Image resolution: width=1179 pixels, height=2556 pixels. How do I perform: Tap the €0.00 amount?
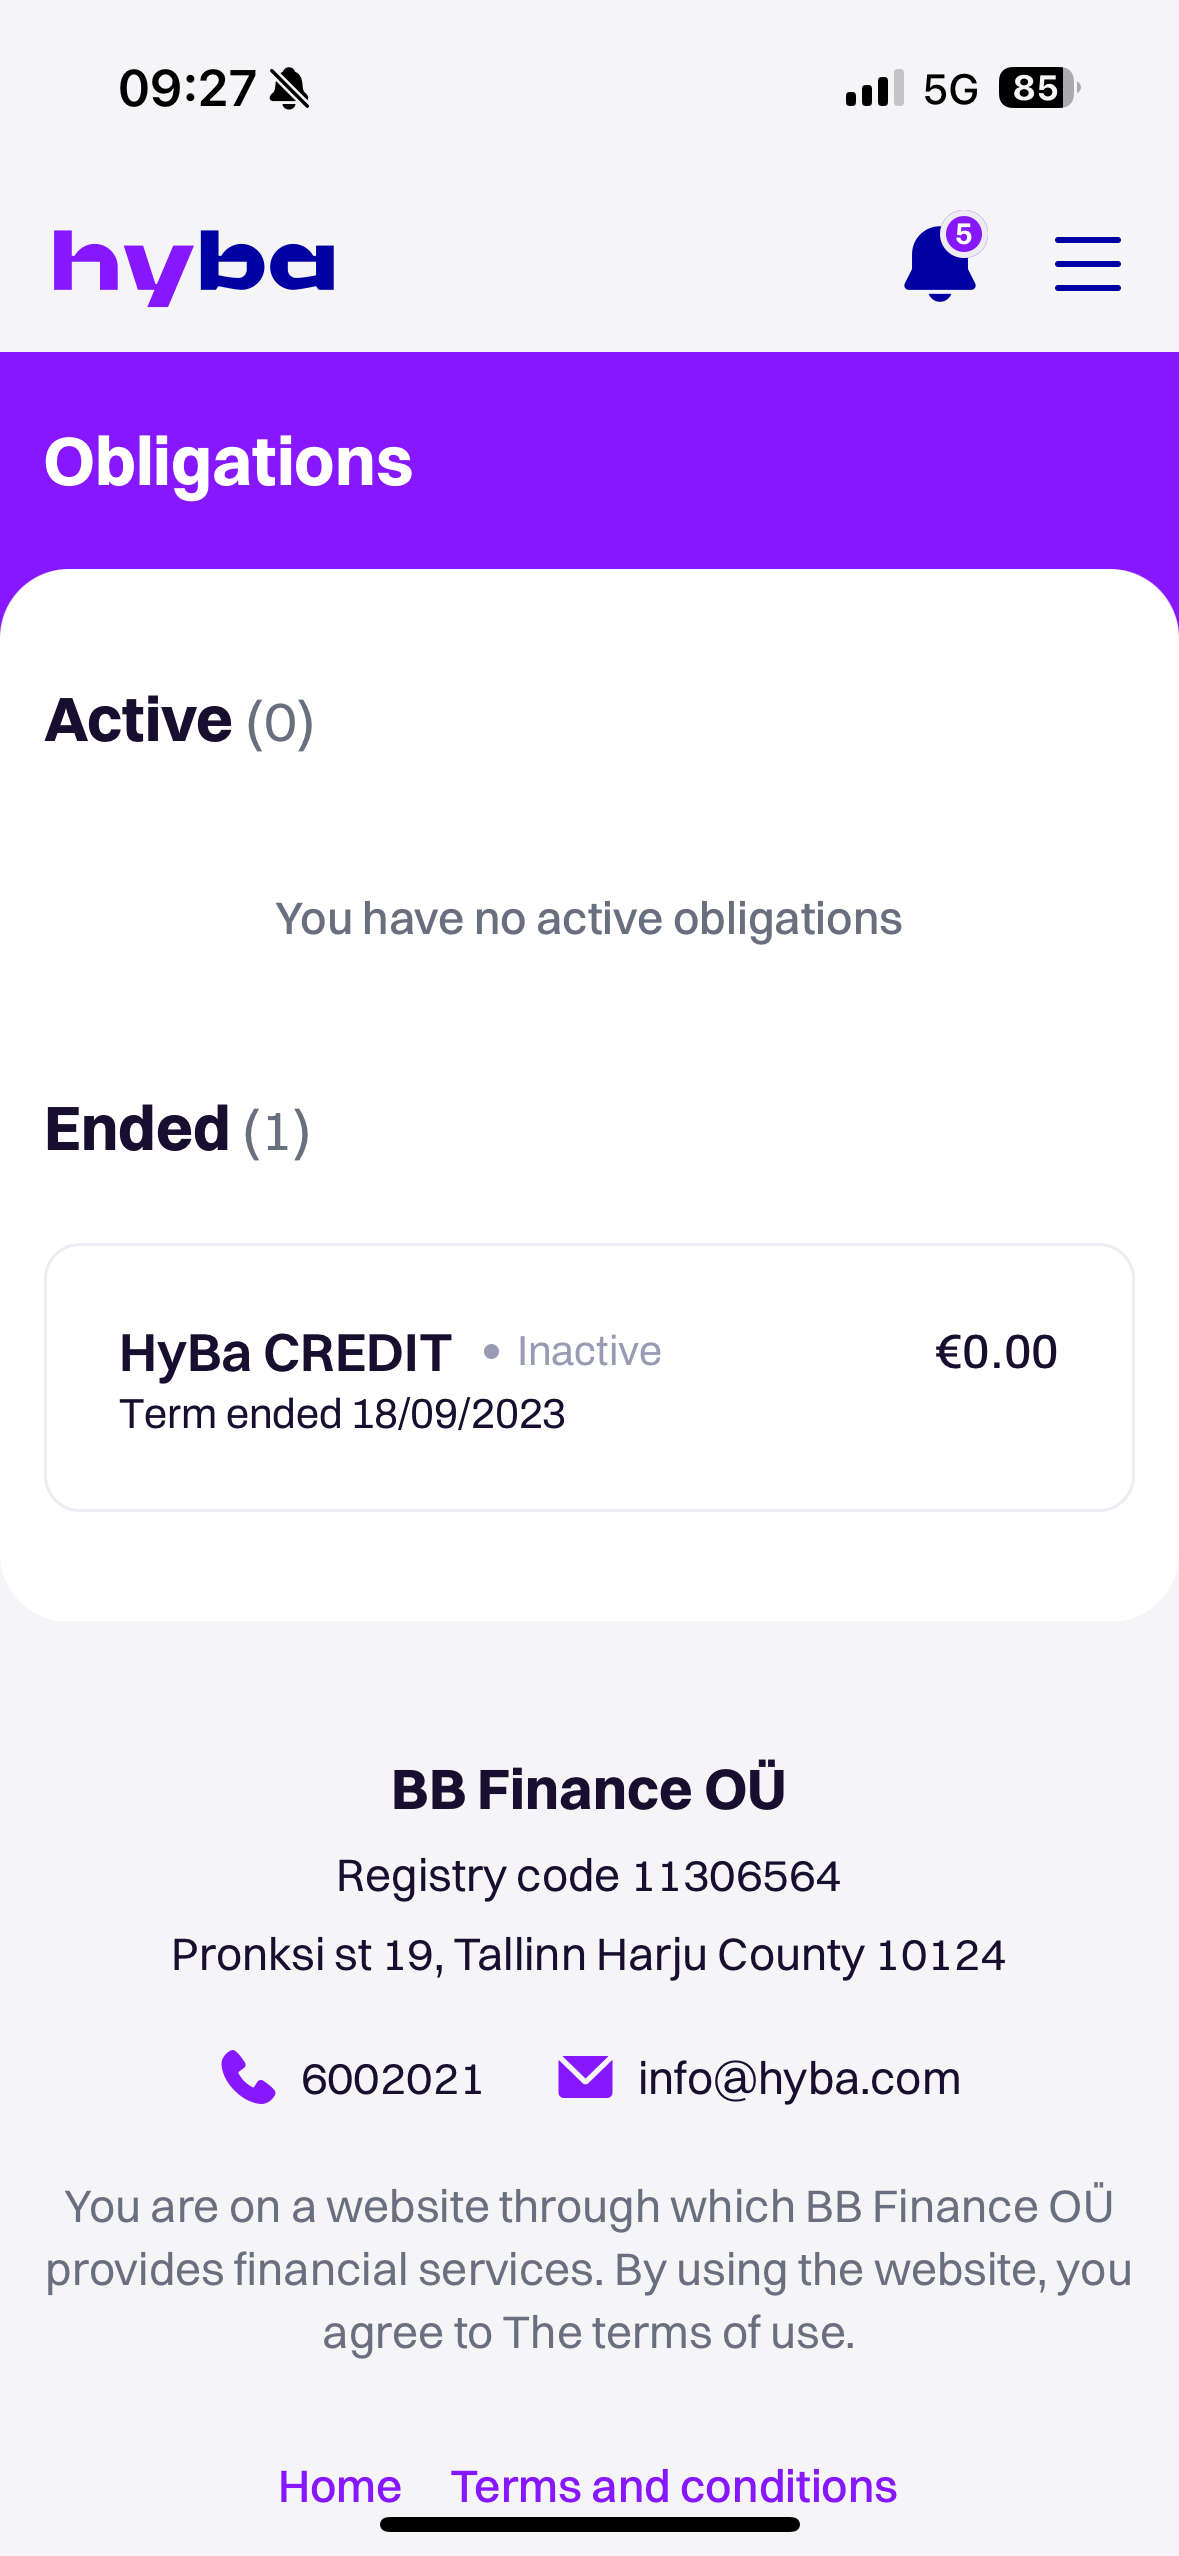pos(995,1352)
